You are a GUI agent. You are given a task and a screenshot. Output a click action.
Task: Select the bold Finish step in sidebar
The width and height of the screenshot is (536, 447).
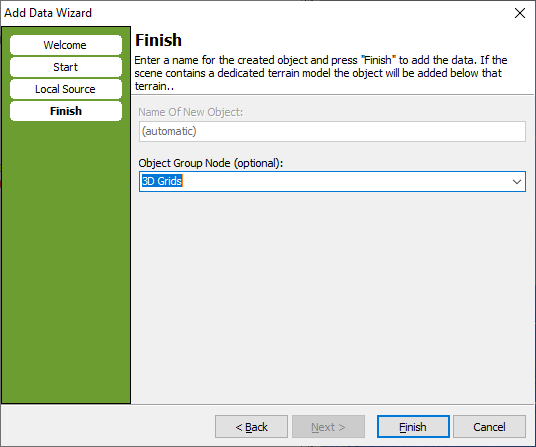(x=66, y=111)
